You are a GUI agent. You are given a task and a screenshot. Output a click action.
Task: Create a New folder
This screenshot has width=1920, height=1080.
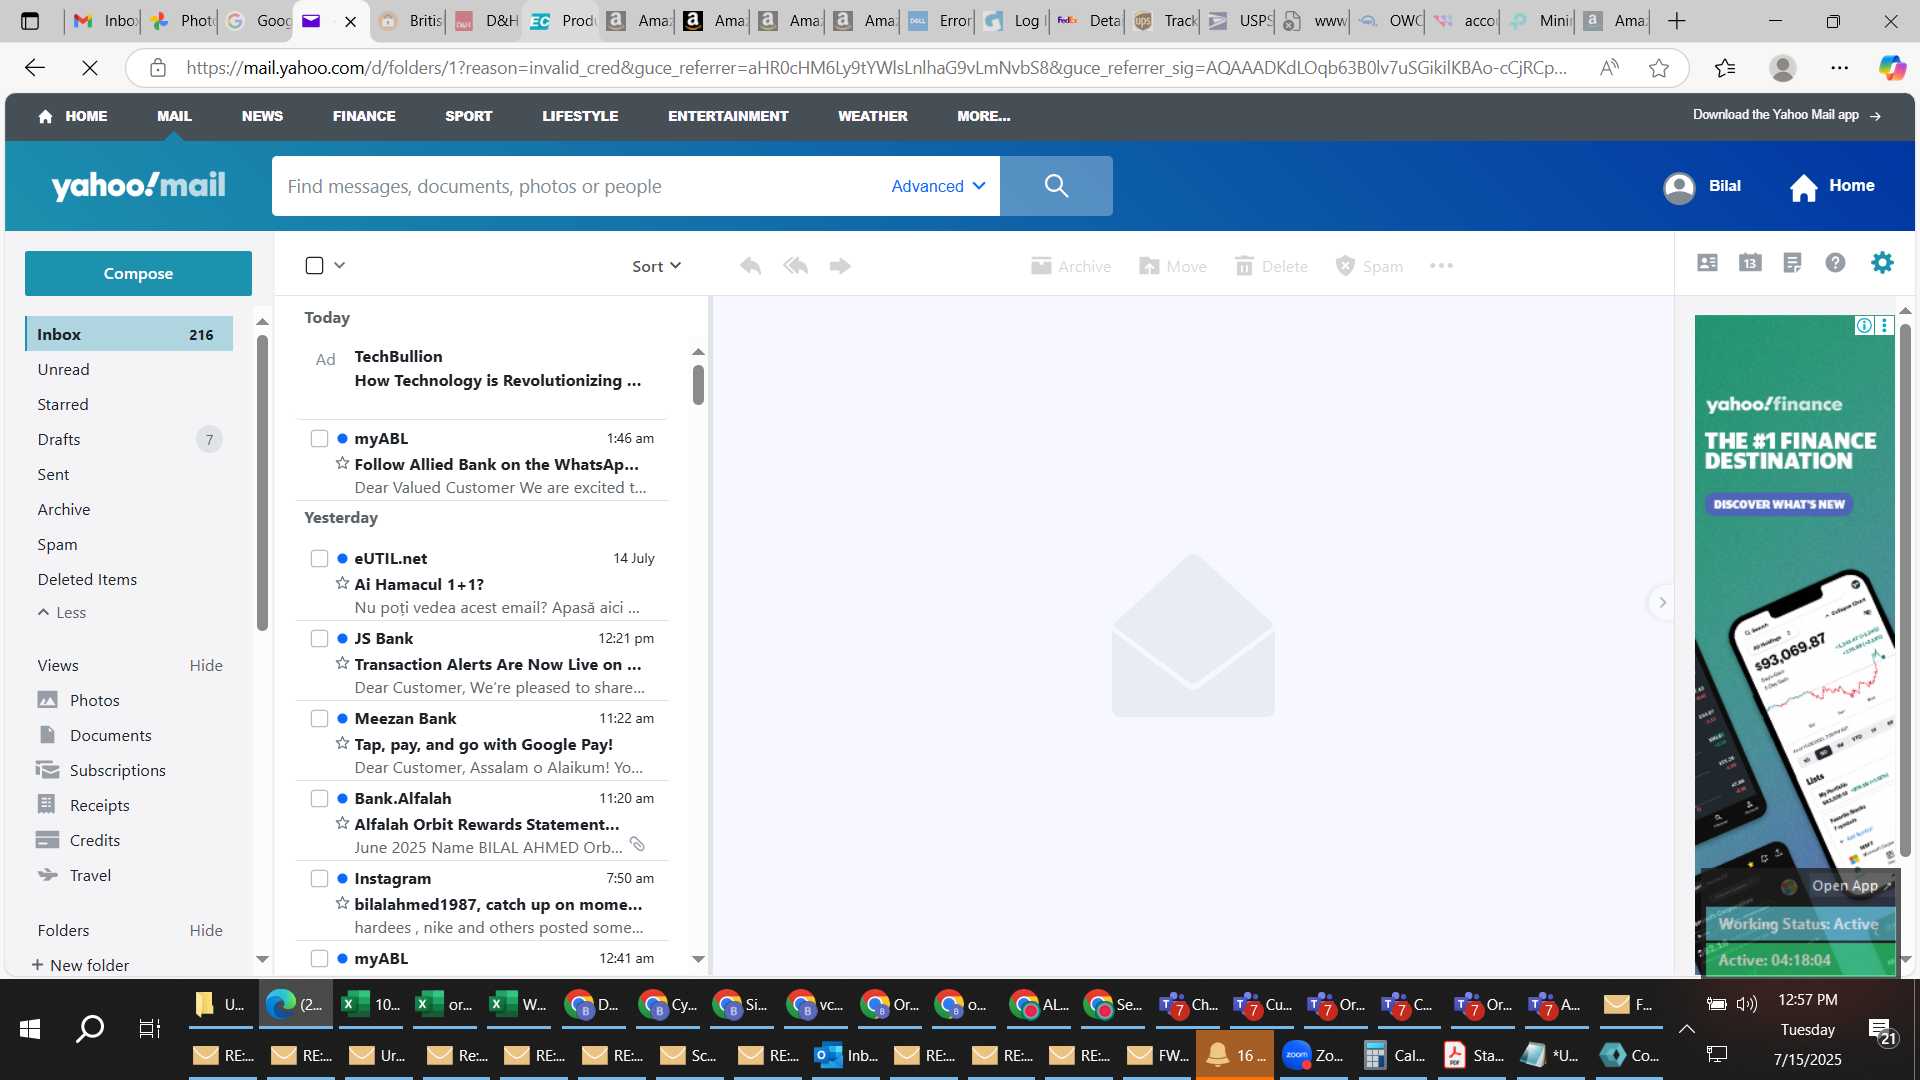(x=80, y=966)
